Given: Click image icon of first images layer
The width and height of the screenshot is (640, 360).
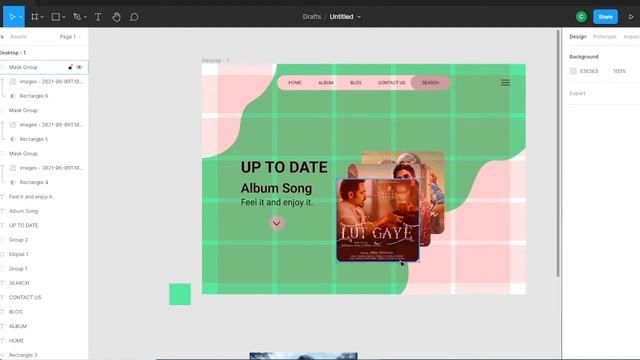Looking at the screenshot, I should tap(13, 82).
